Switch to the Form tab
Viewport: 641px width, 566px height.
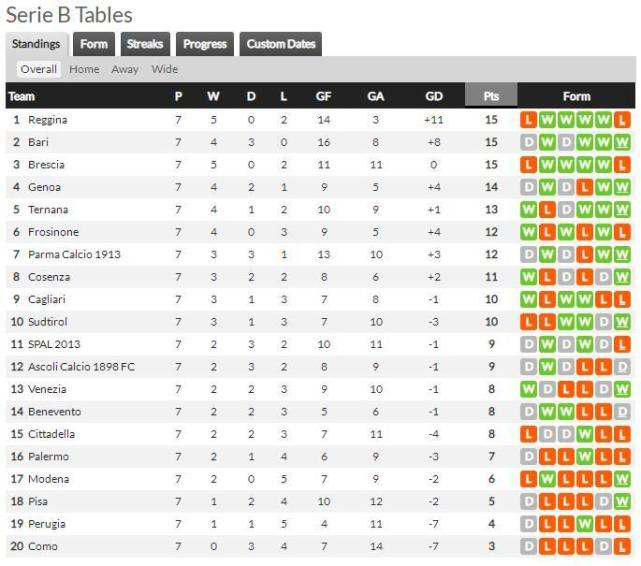pyautogui.click(x=94, y=44)
